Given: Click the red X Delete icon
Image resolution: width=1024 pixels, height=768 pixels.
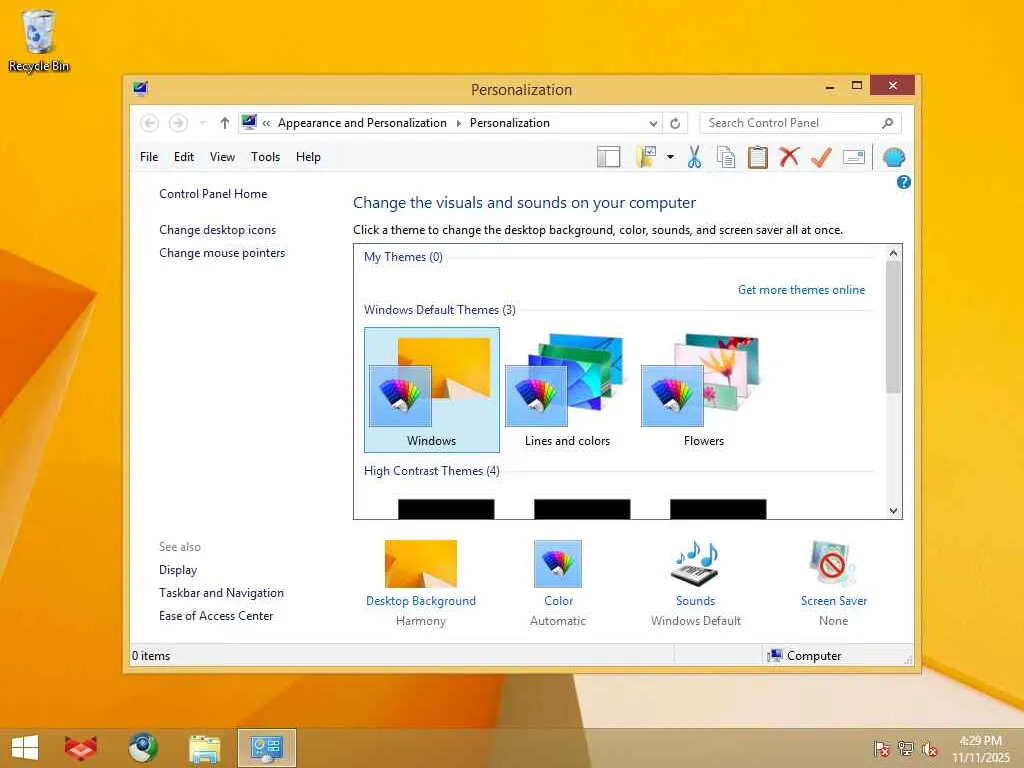Looking at the screenshot, I should click(x=790, y=157).
